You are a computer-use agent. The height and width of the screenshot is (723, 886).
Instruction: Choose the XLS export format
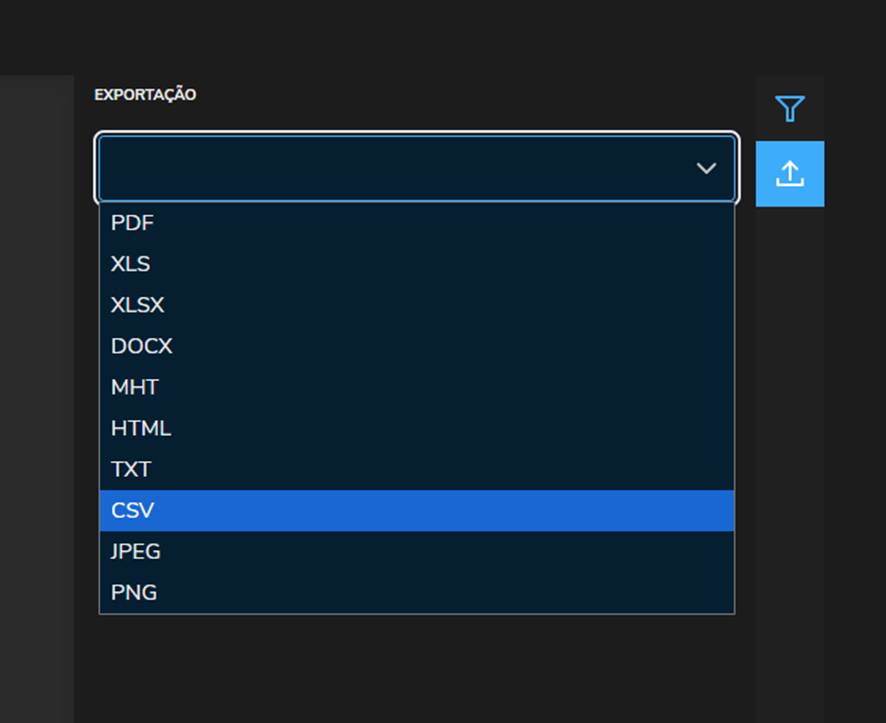click(131, 264)
